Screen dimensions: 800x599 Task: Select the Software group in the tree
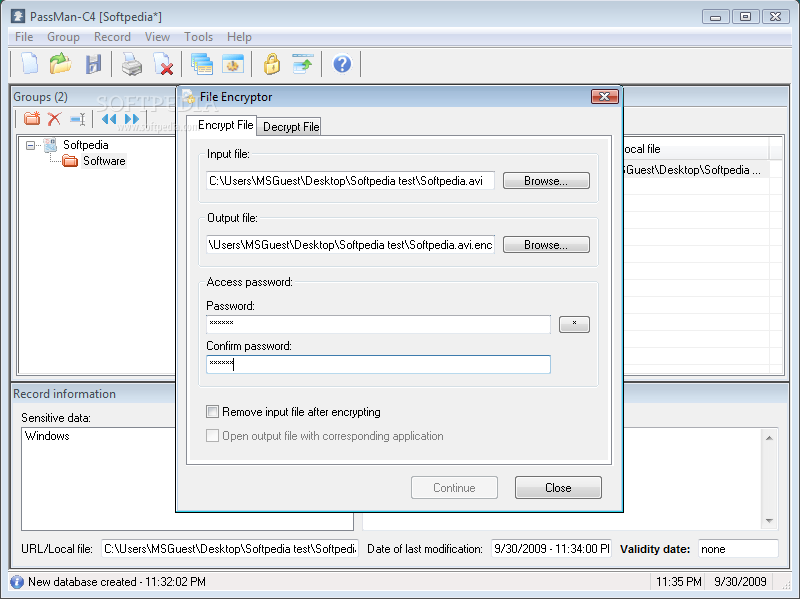point(104,161)
